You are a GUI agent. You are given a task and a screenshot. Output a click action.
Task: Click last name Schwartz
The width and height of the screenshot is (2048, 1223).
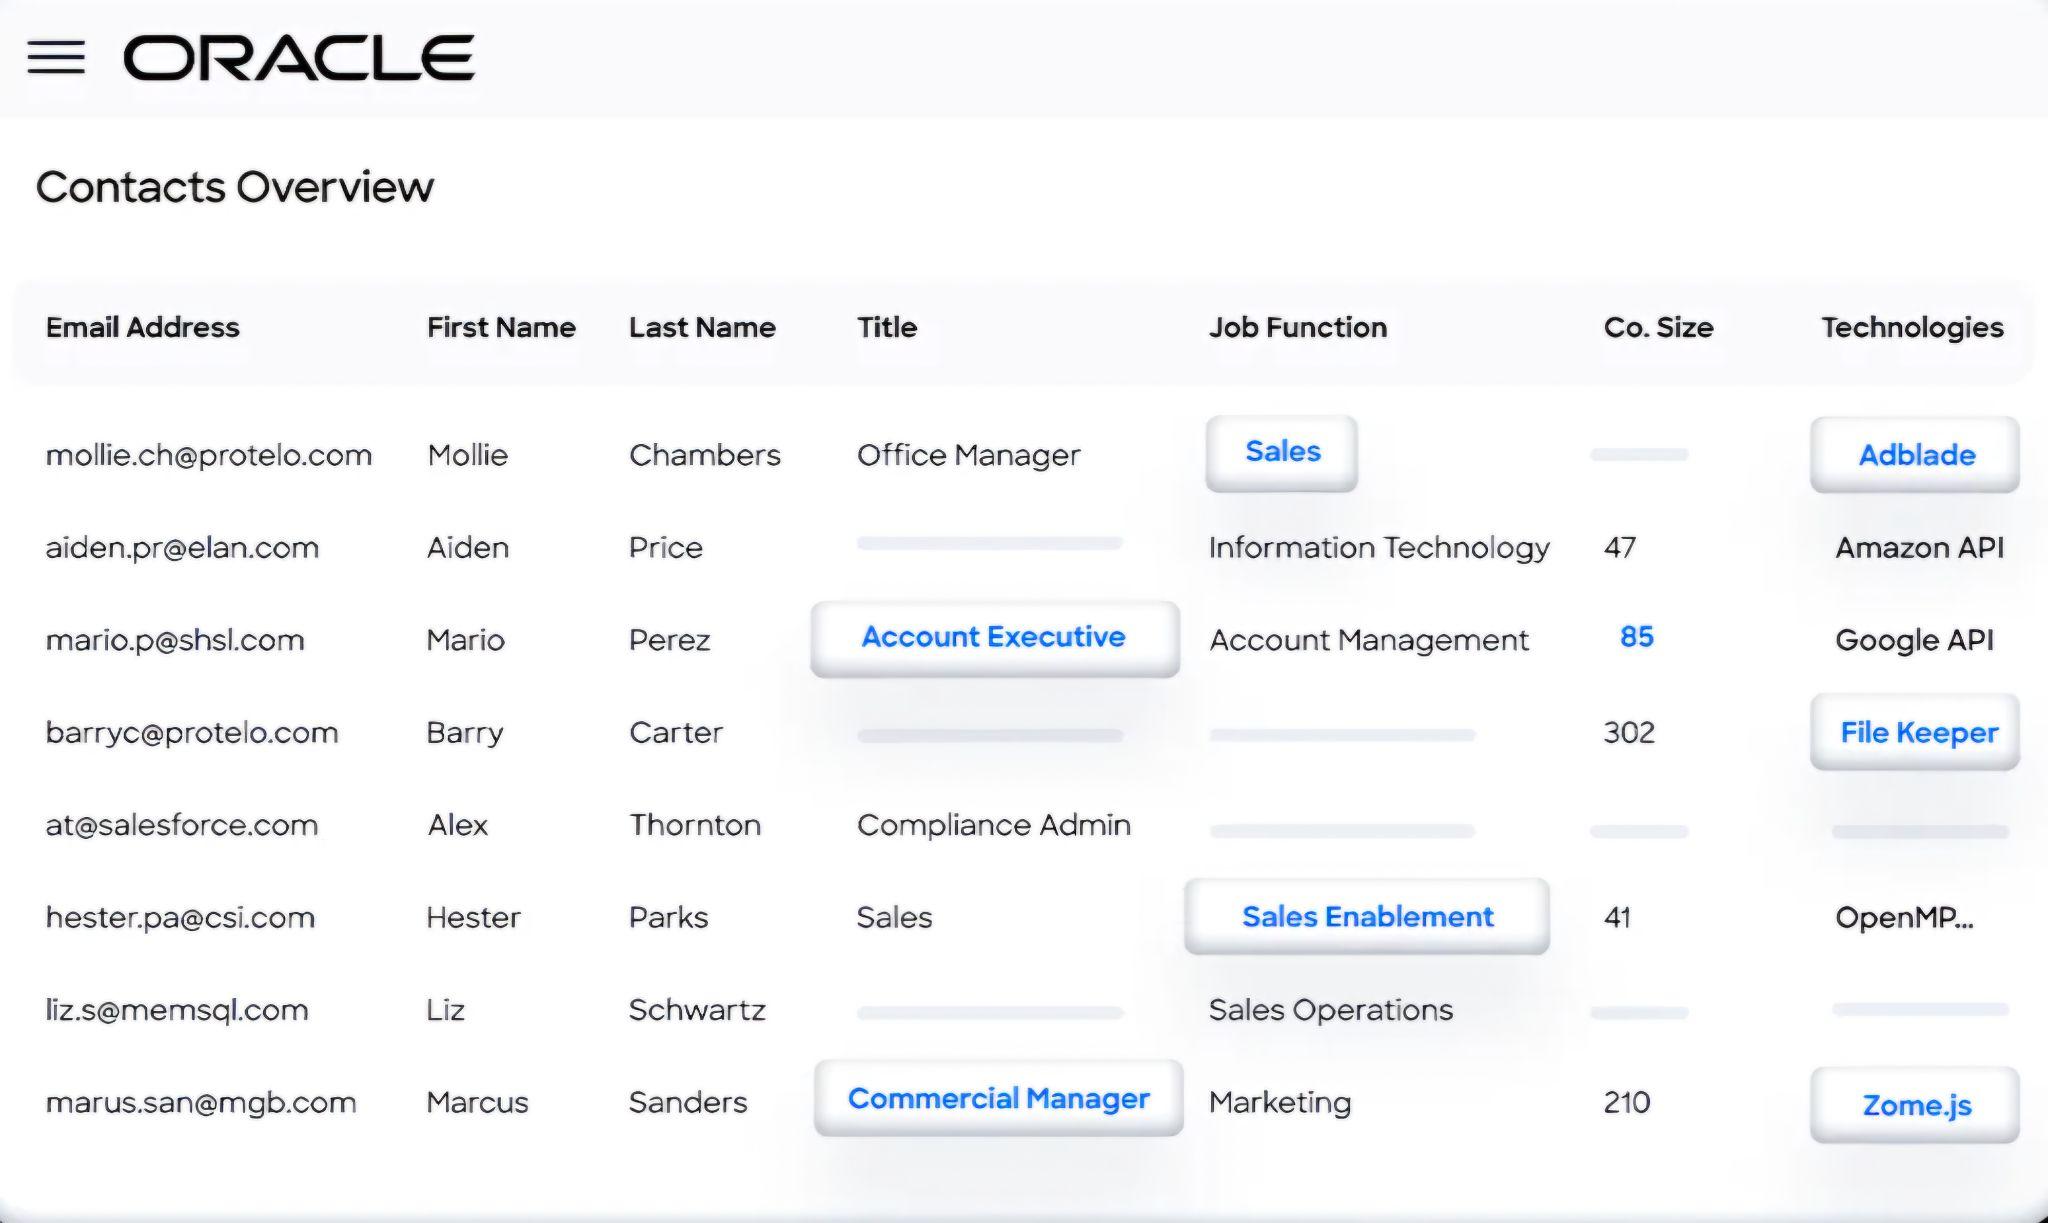[x=697, y=1010]
